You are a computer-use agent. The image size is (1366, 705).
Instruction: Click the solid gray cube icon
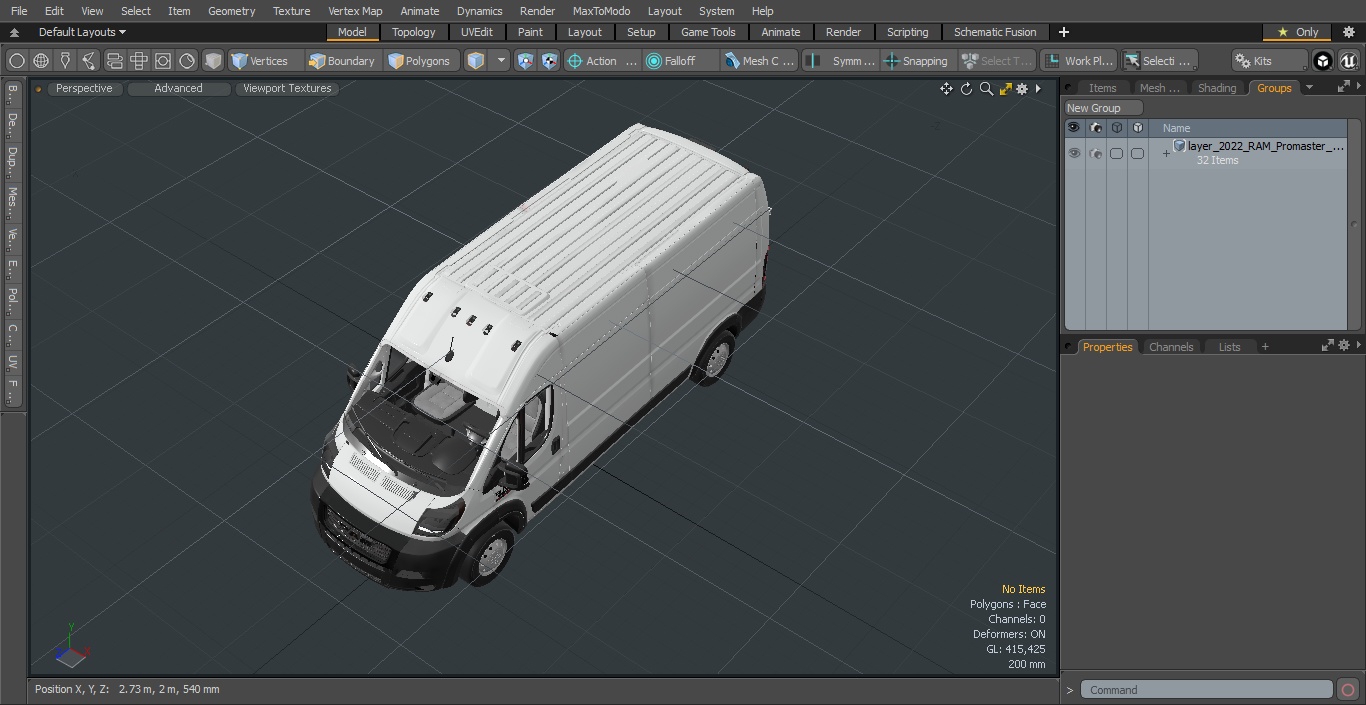213,61
